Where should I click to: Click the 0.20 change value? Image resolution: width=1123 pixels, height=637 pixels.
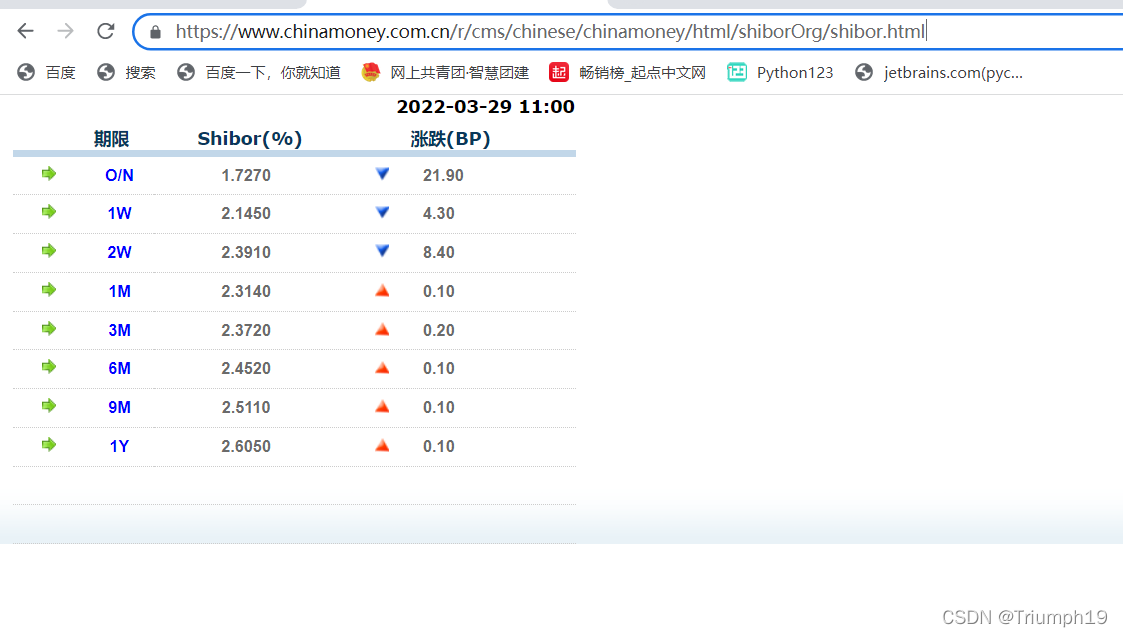click(x=438, y=330)
